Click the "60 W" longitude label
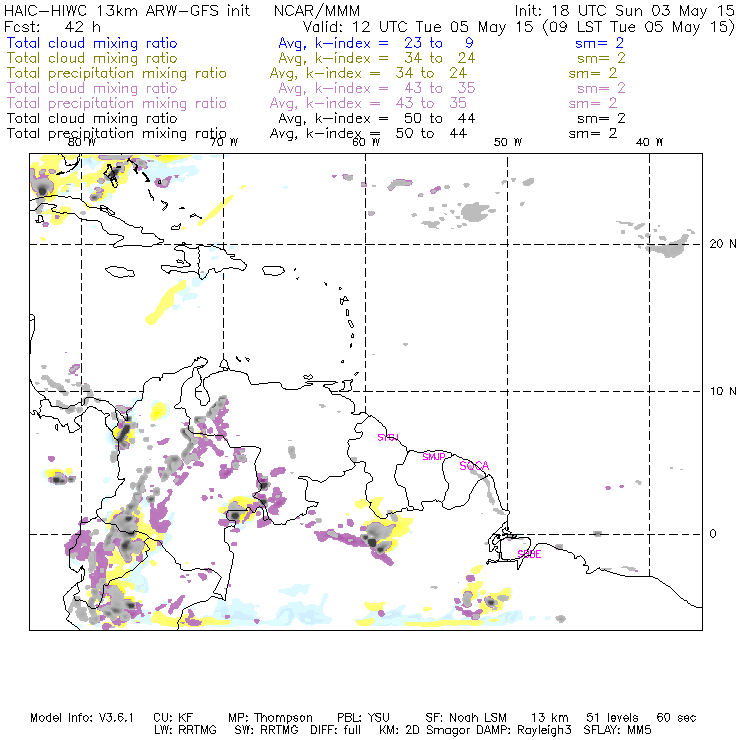This screenshot has height=740, width=740. (x=366, y=142)
